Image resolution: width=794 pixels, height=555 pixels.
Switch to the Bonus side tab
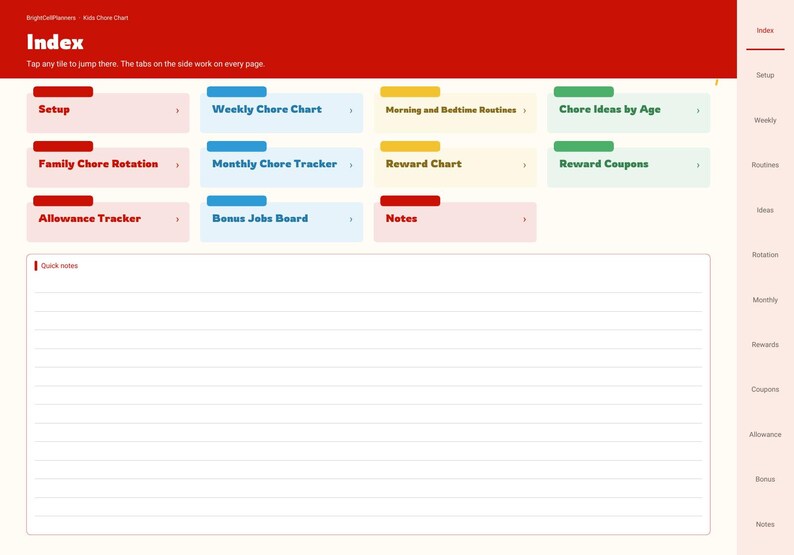(765, 479)
